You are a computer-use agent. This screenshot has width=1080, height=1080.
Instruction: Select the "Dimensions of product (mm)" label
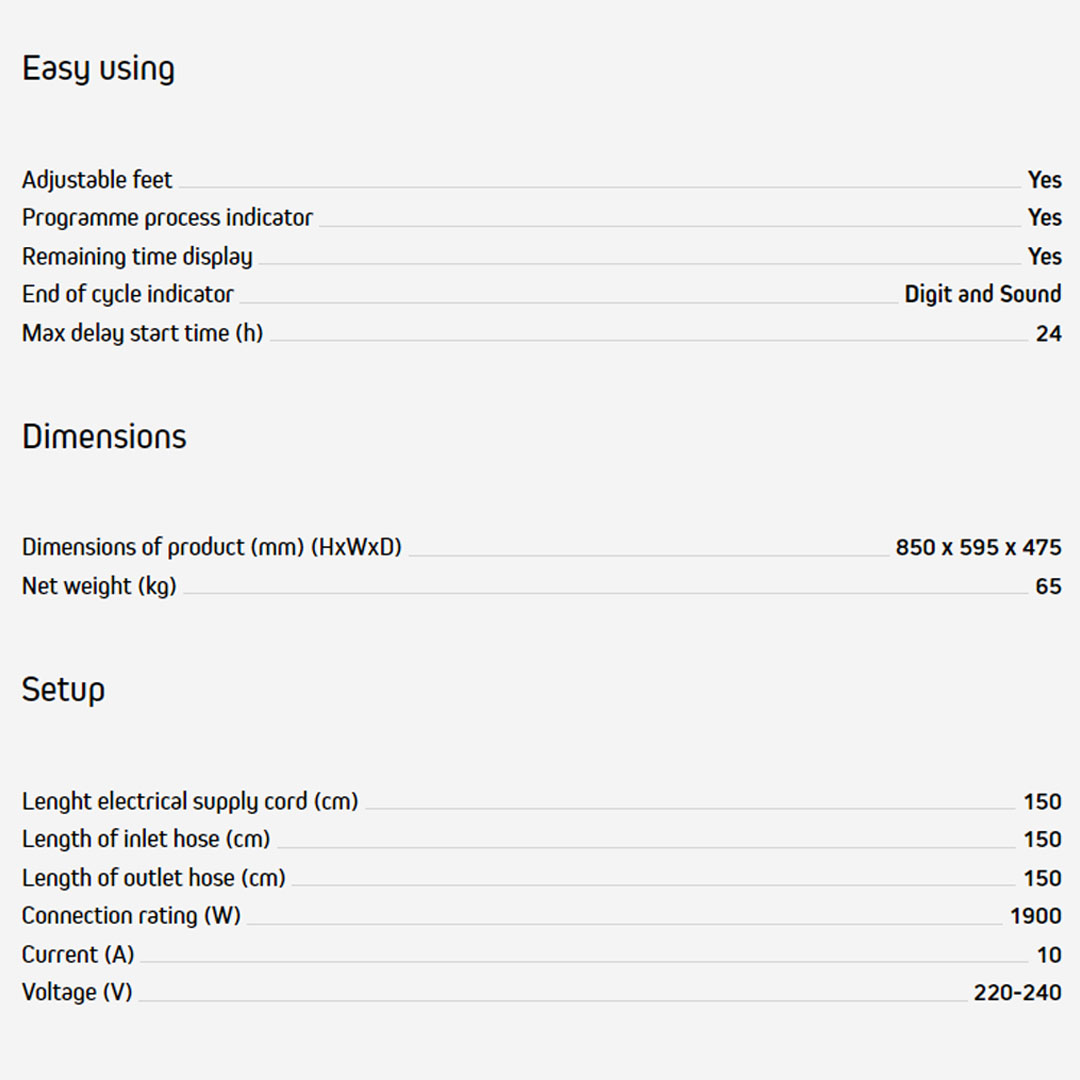[211, 547]
